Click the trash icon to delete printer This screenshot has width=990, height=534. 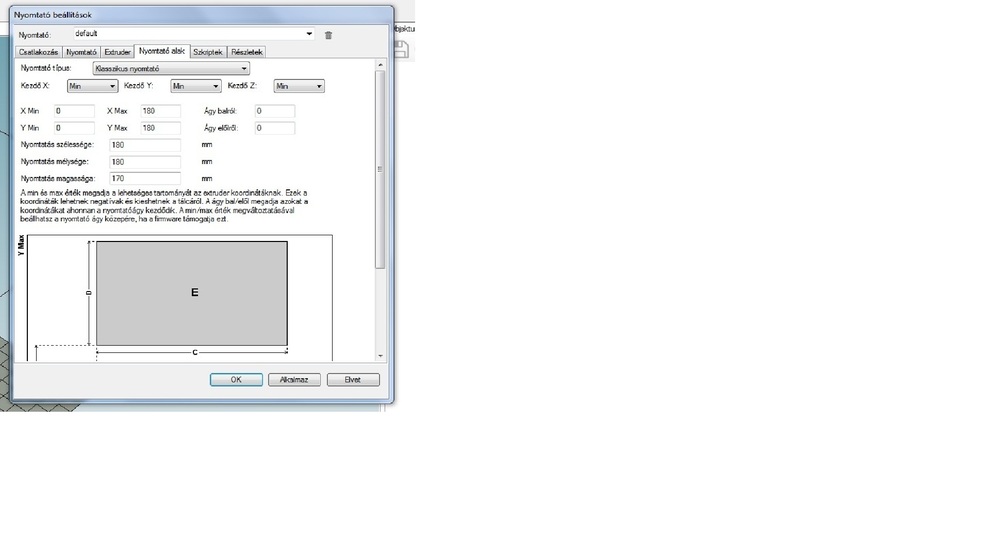tap(328, 35)
